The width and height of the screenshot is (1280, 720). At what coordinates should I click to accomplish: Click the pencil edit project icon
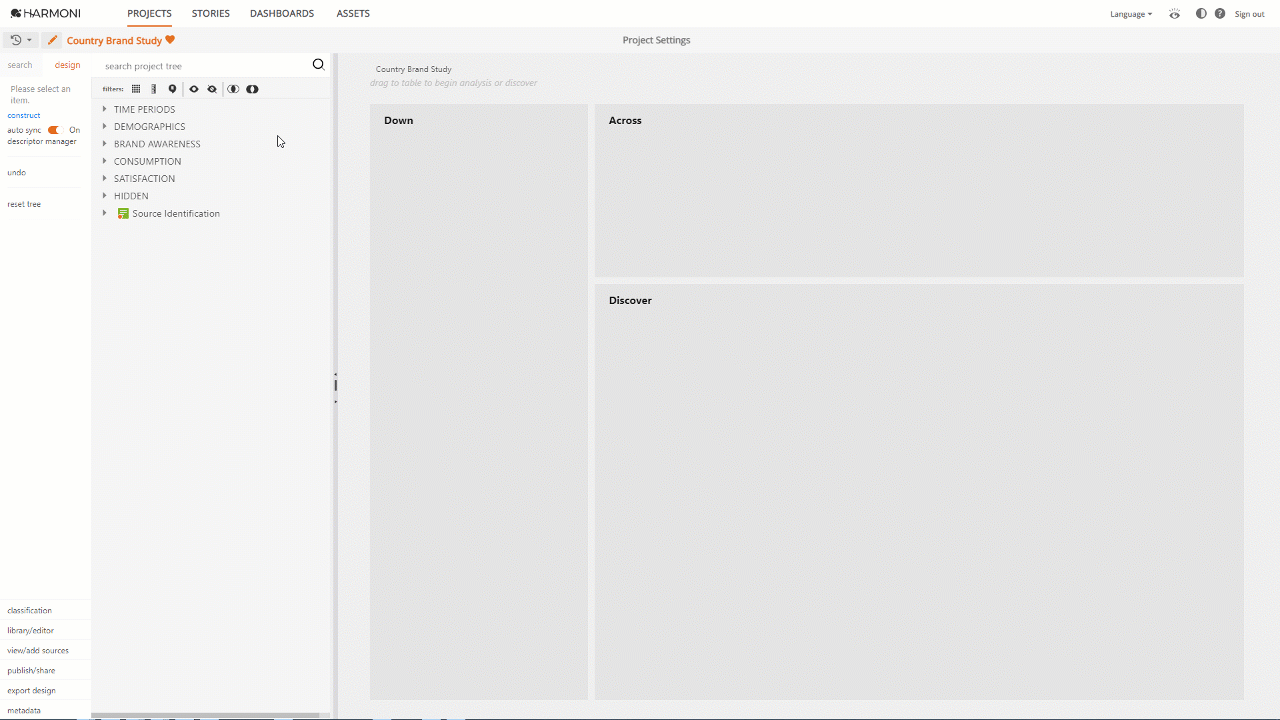pyautogui.click(x=52, y=40)
